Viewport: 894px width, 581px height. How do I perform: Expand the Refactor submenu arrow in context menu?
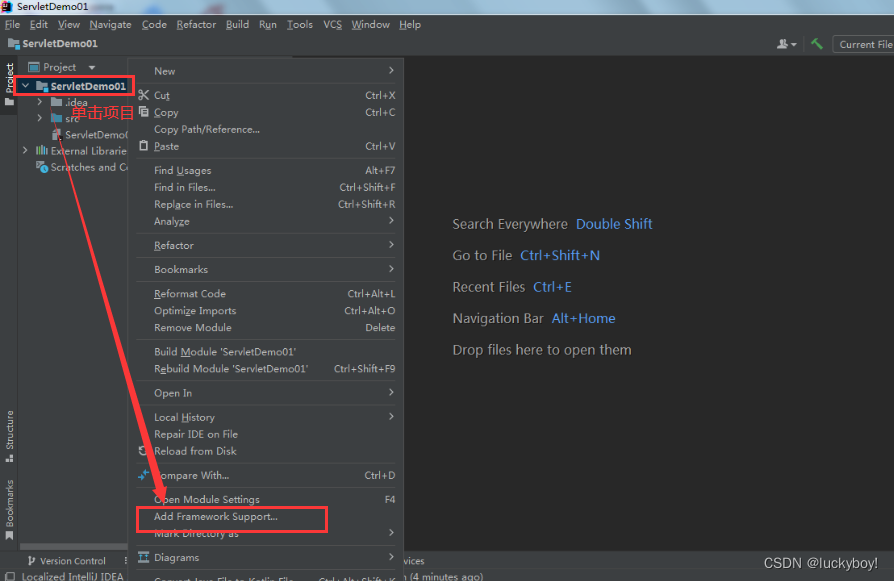point(391,245)
